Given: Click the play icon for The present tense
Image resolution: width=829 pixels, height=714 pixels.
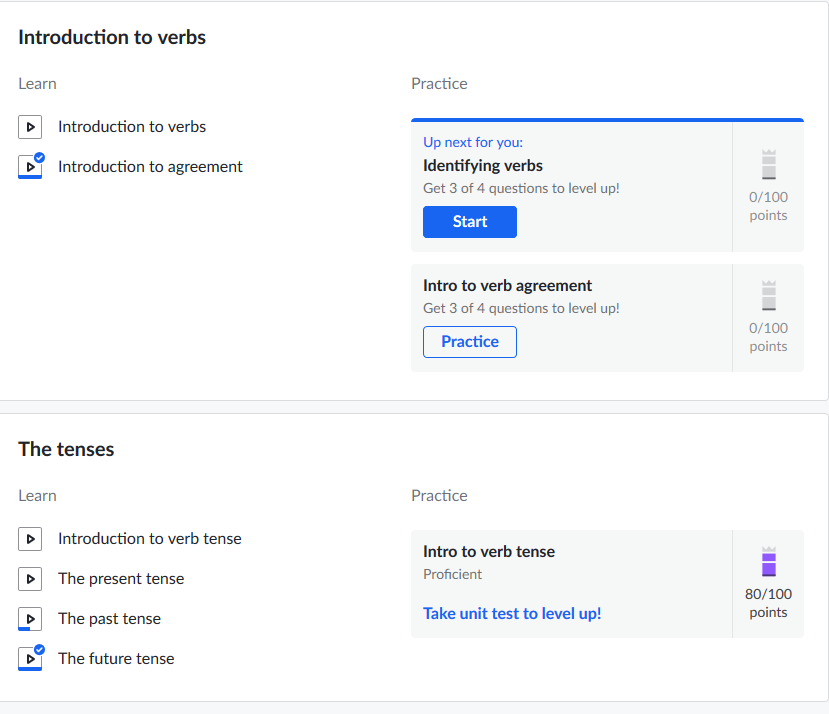Looking at the screenshot, I should 30,579.
